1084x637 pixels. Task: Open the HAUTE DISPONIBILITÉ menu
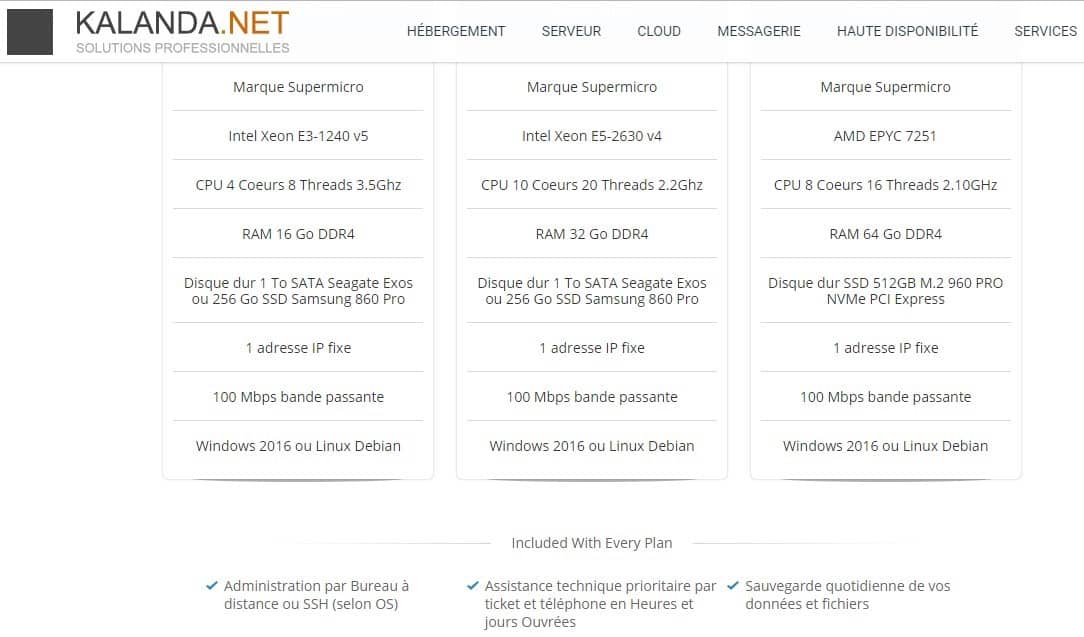pyautogui.click(x=907, y=31)
